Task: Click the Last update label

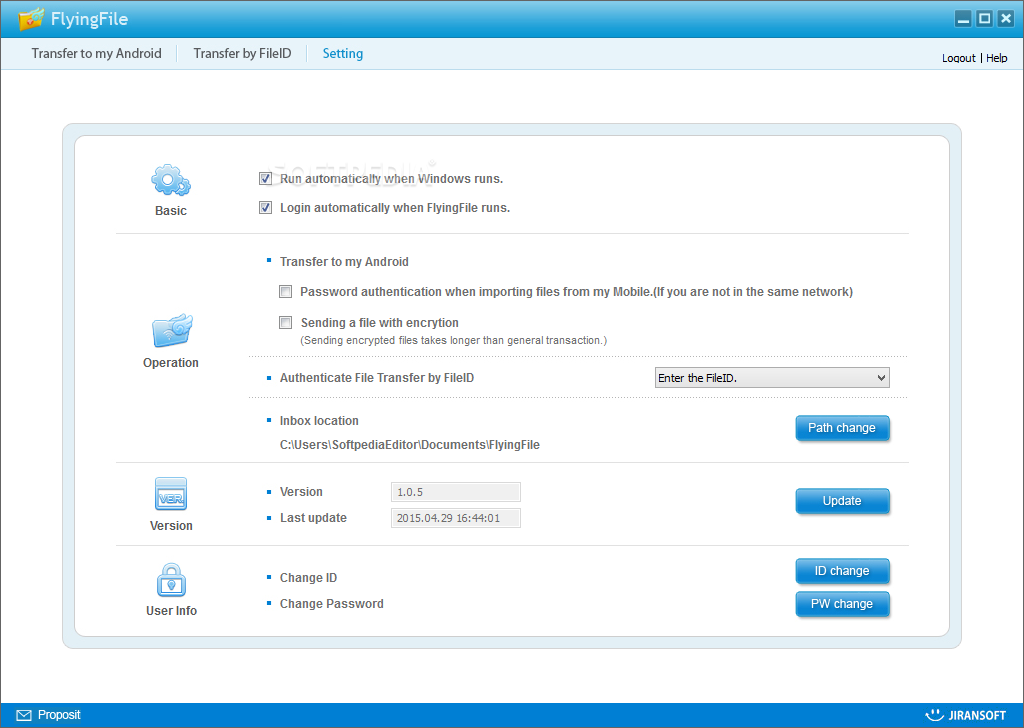Action: 313,518
